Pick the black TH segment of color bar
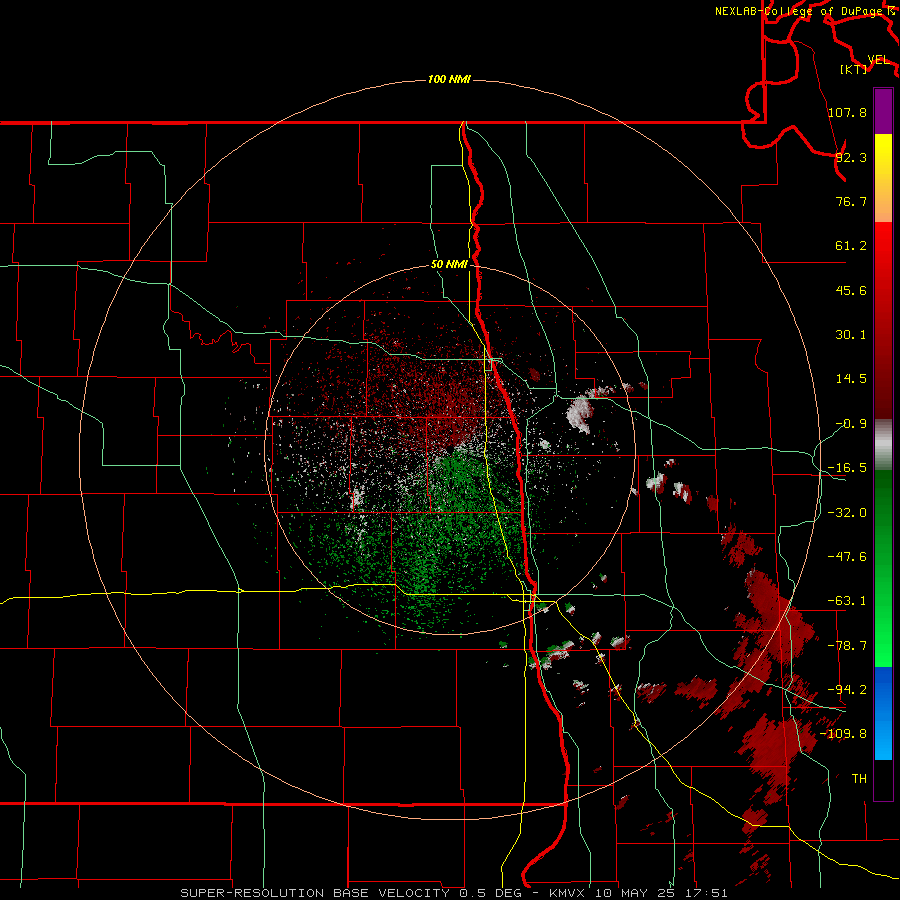 (883, 779)
